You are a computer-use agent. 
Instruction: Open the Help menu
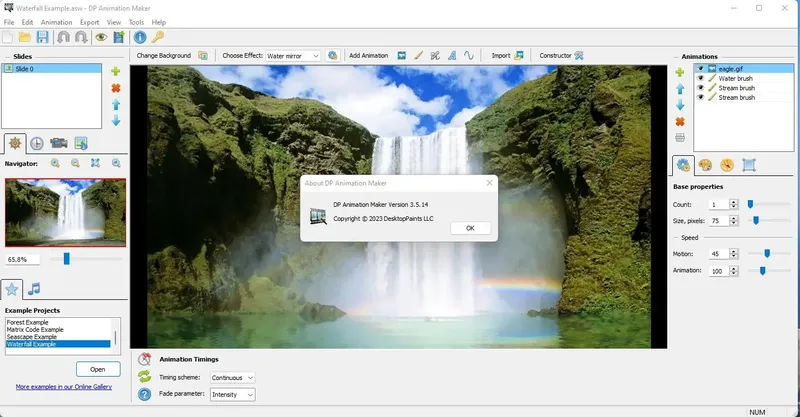[159, 22]
